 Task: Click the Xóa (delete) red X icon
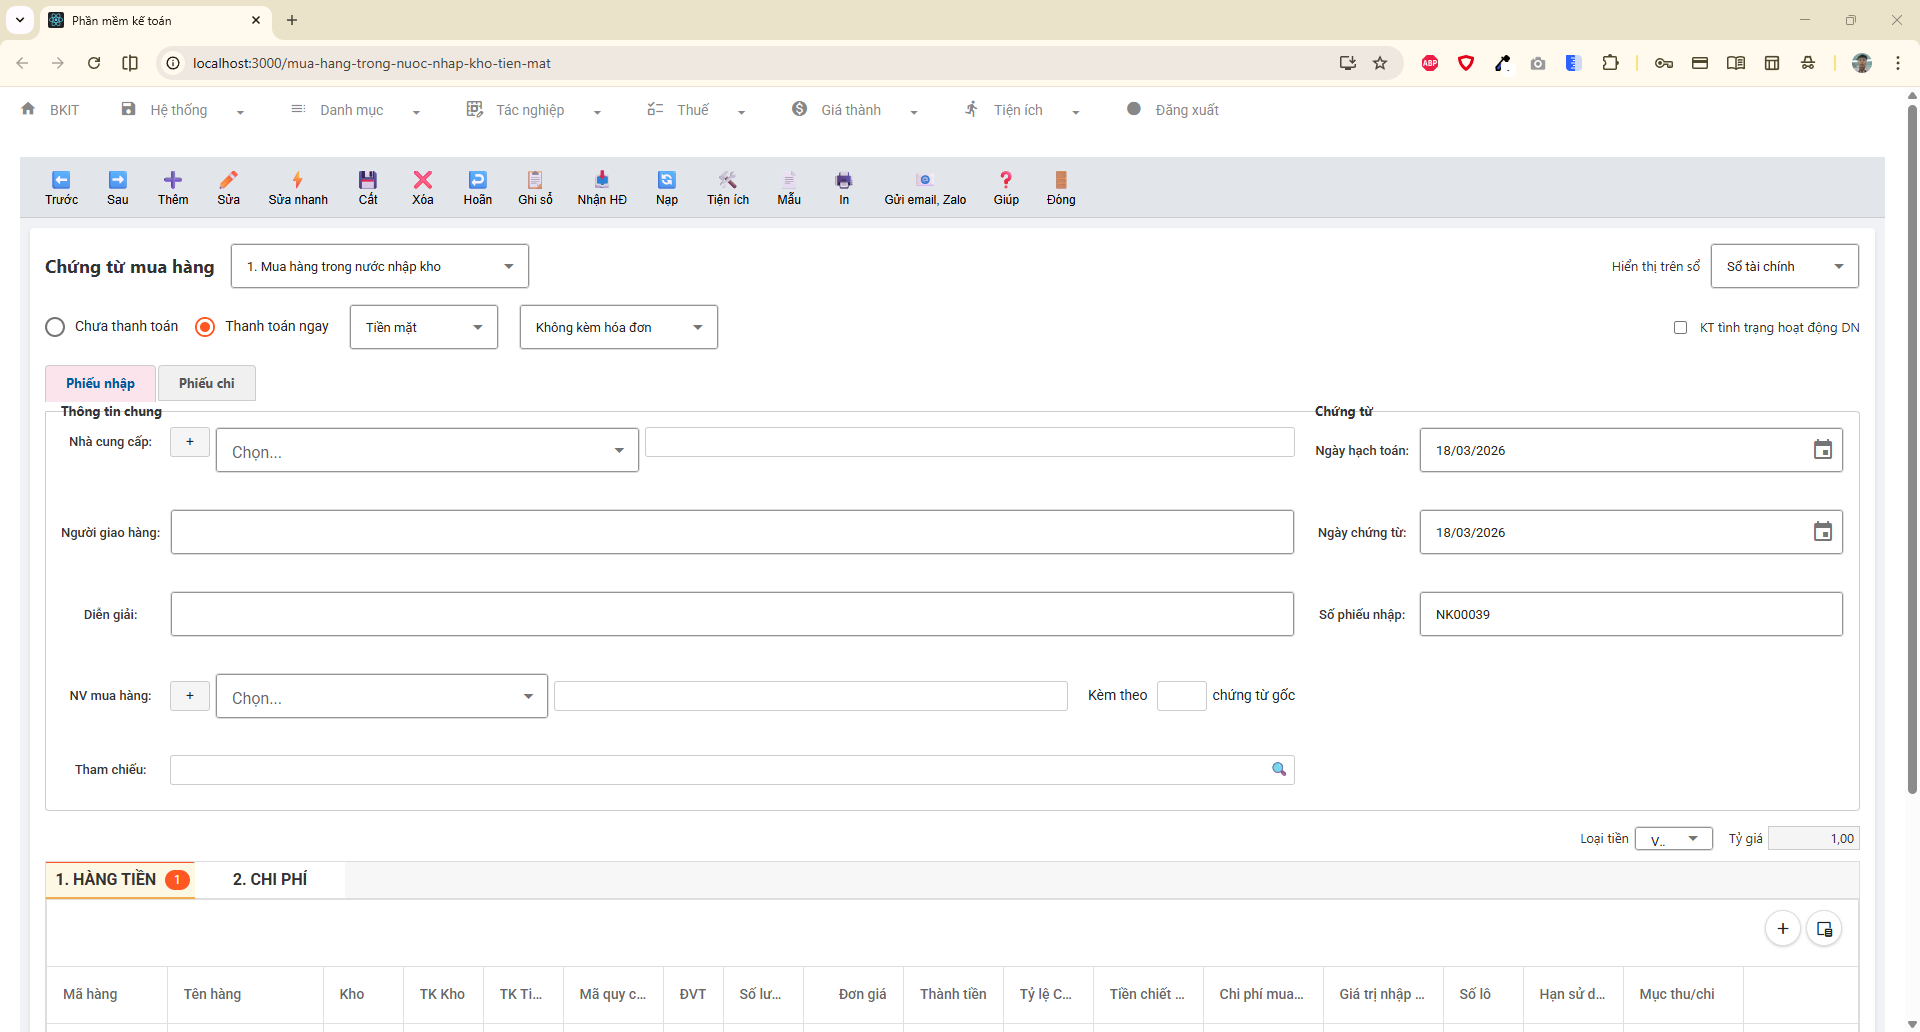click(x=422, y=181)
